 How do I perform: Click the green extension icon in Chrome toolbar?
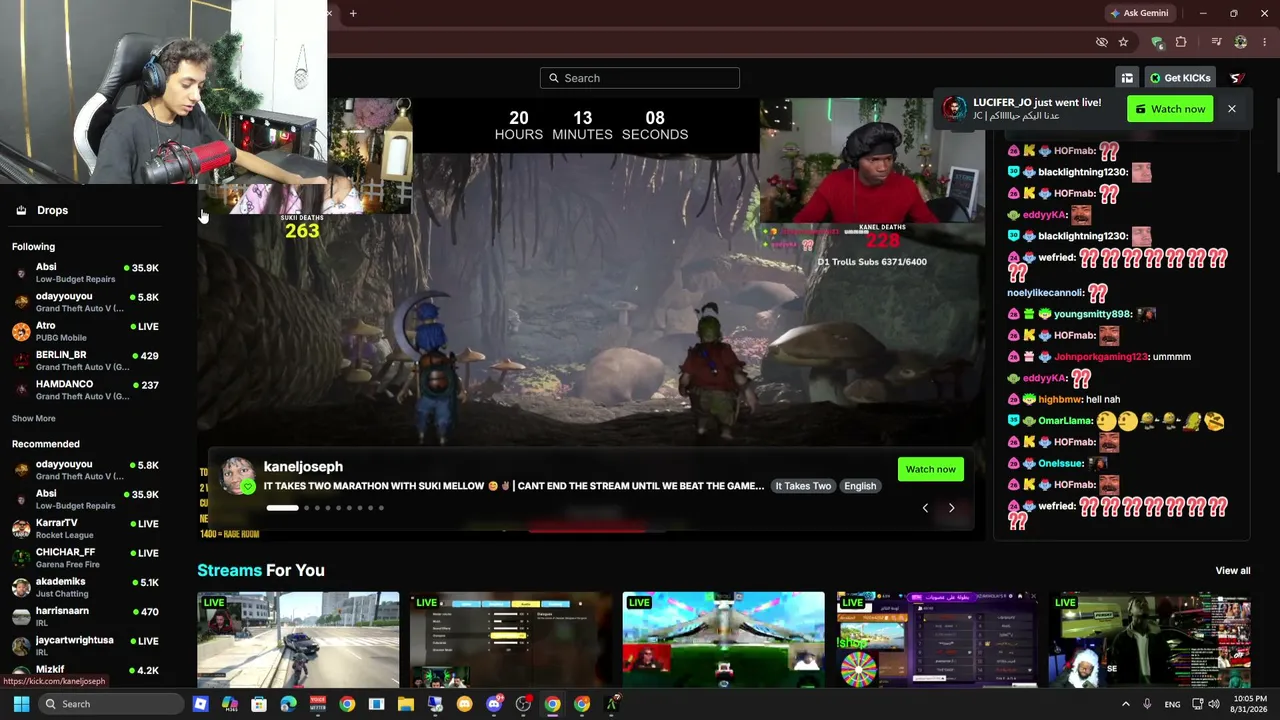click(1157, 42)
